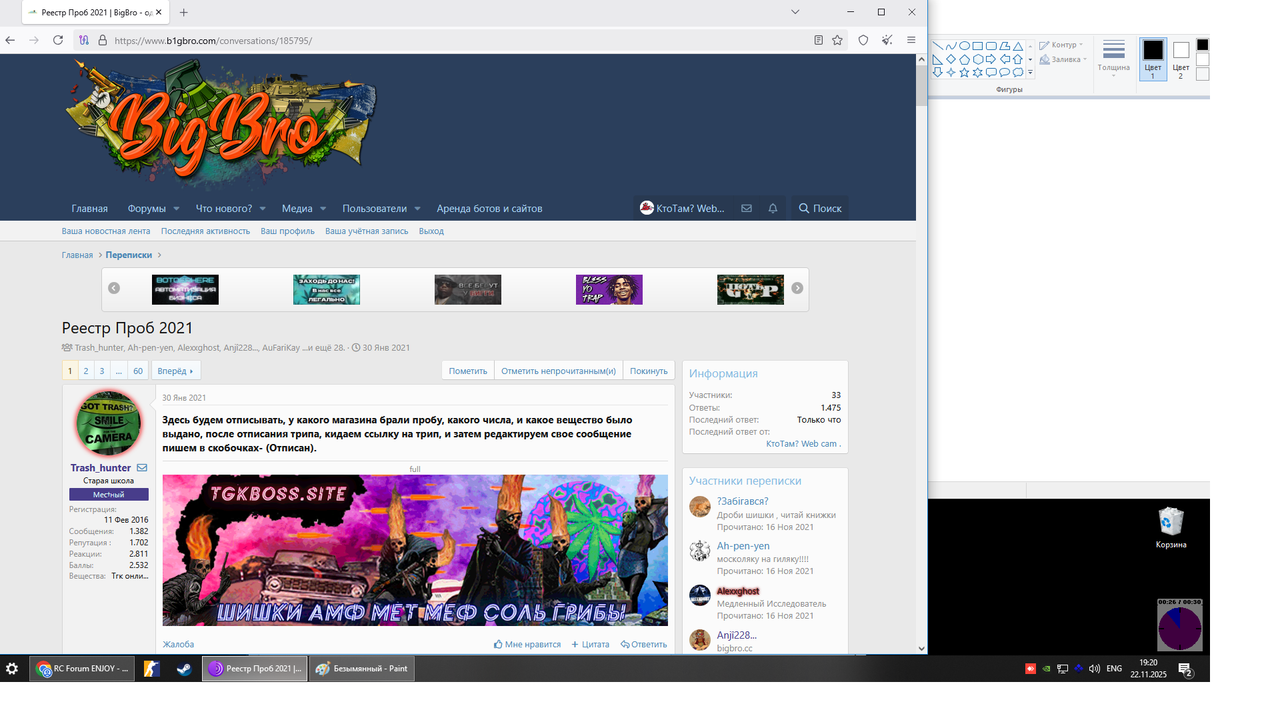Open the Recycle Bin on the desktop
The image size is (1280, 720).
(1170, 527)
